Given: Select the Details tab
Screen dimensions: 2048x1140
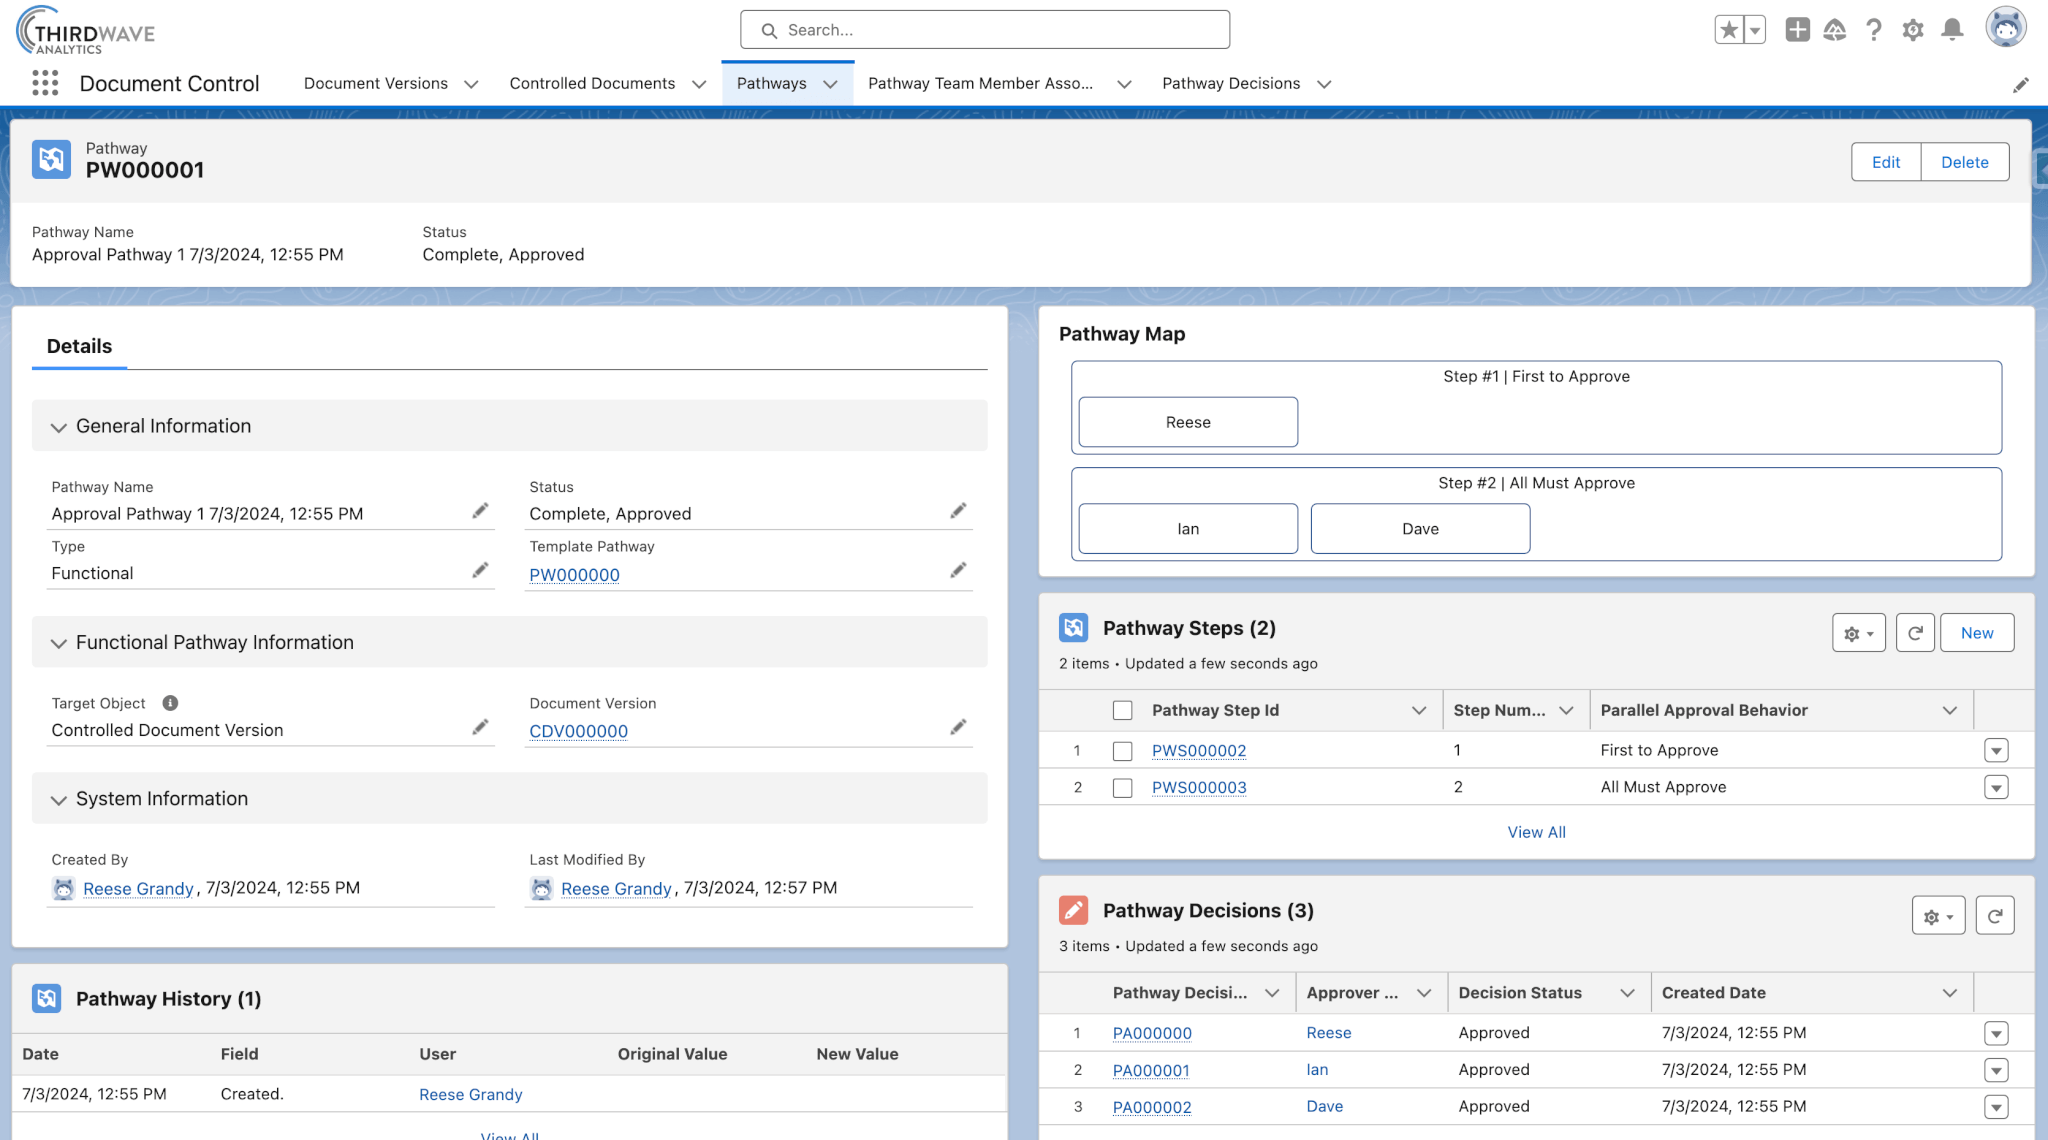Looking at the screenshot, I should point(79,346).
